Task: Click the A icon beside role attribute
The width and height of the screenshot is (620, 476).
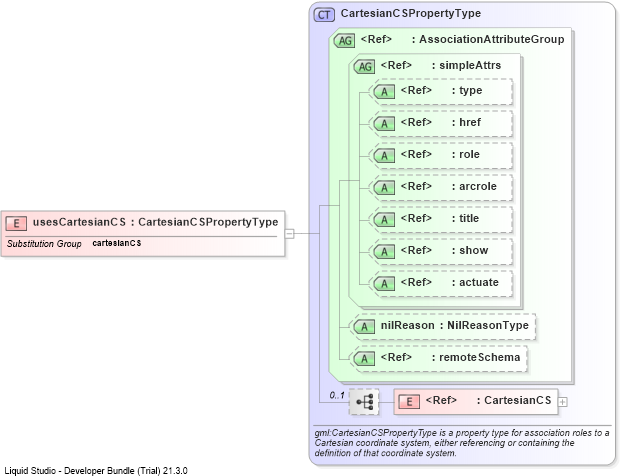Action: 384,156
